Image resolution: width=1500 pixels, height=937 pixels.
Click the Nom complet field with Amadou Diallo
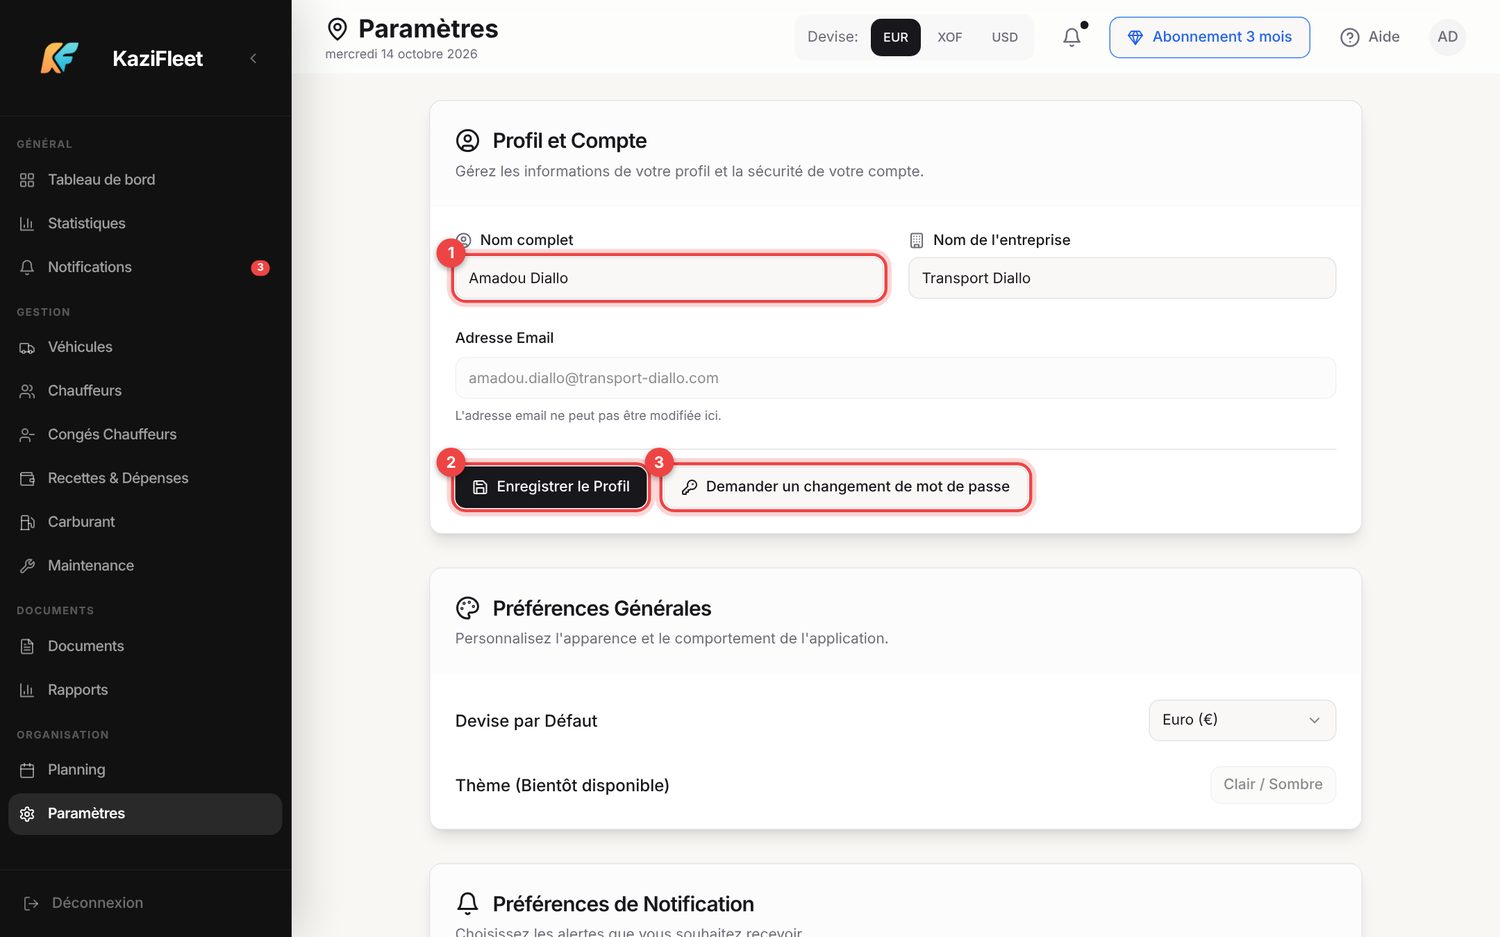[669, 278]
